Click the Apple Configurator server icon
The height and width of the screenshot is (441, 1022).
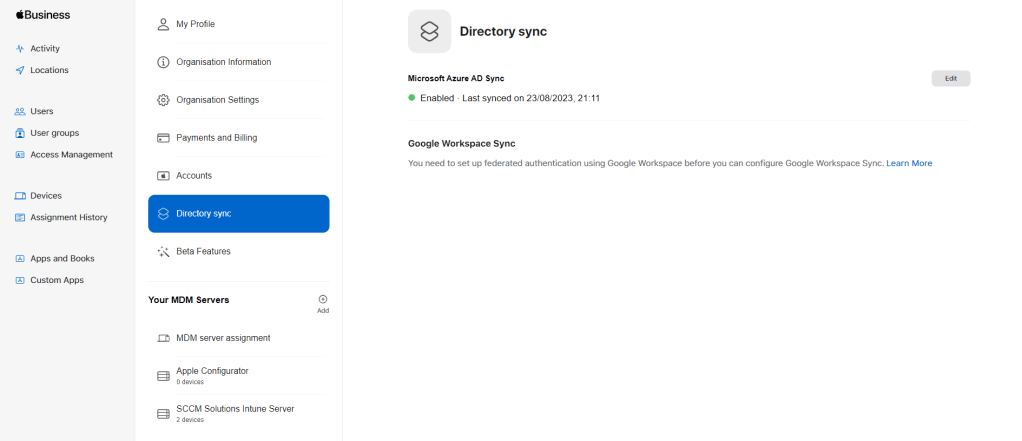tap(163, 376)
